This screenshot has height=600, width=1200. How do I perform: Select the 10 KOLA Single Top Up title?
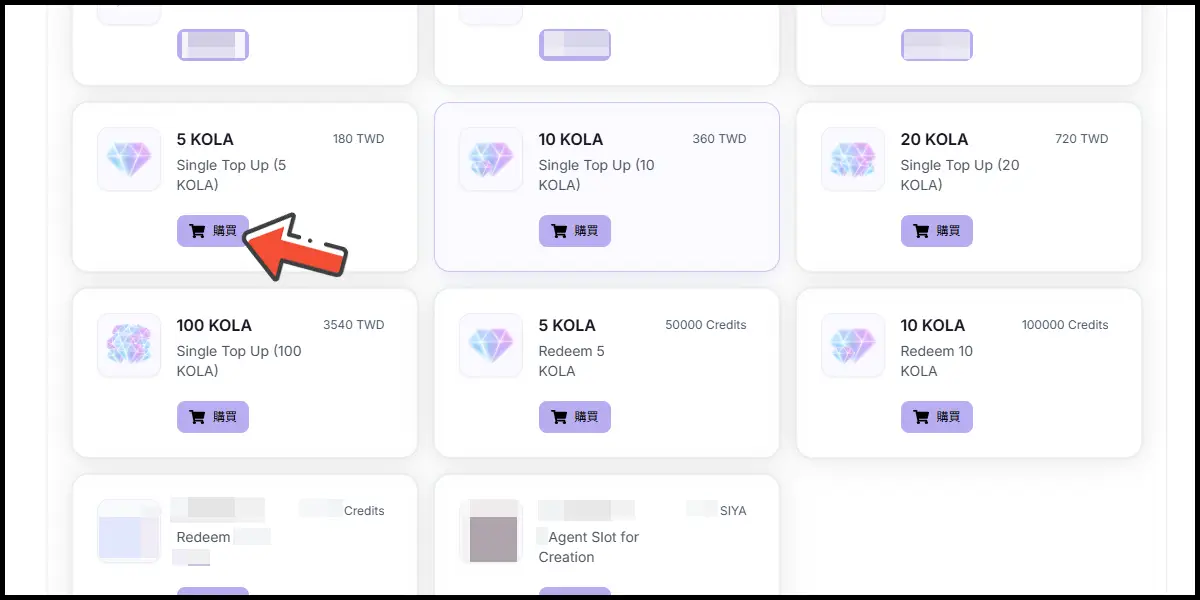click(x=571, y=139)
